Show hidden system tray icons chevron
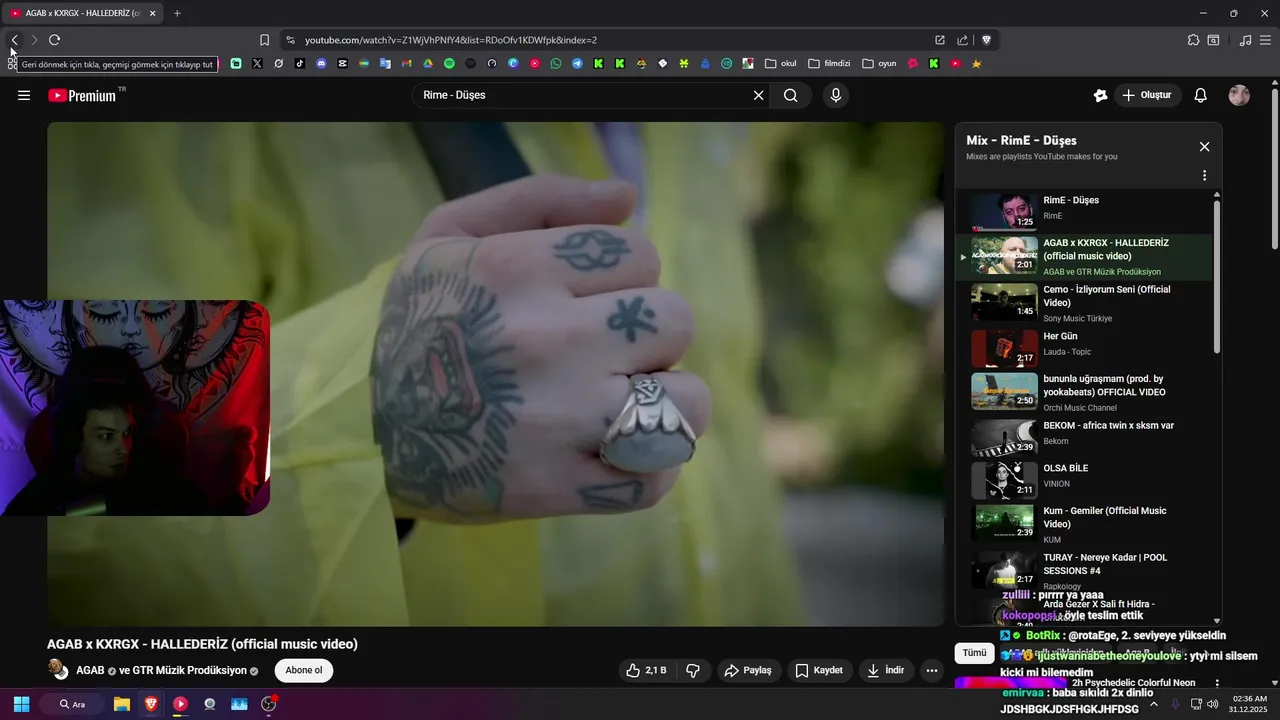 (1154, 704)
